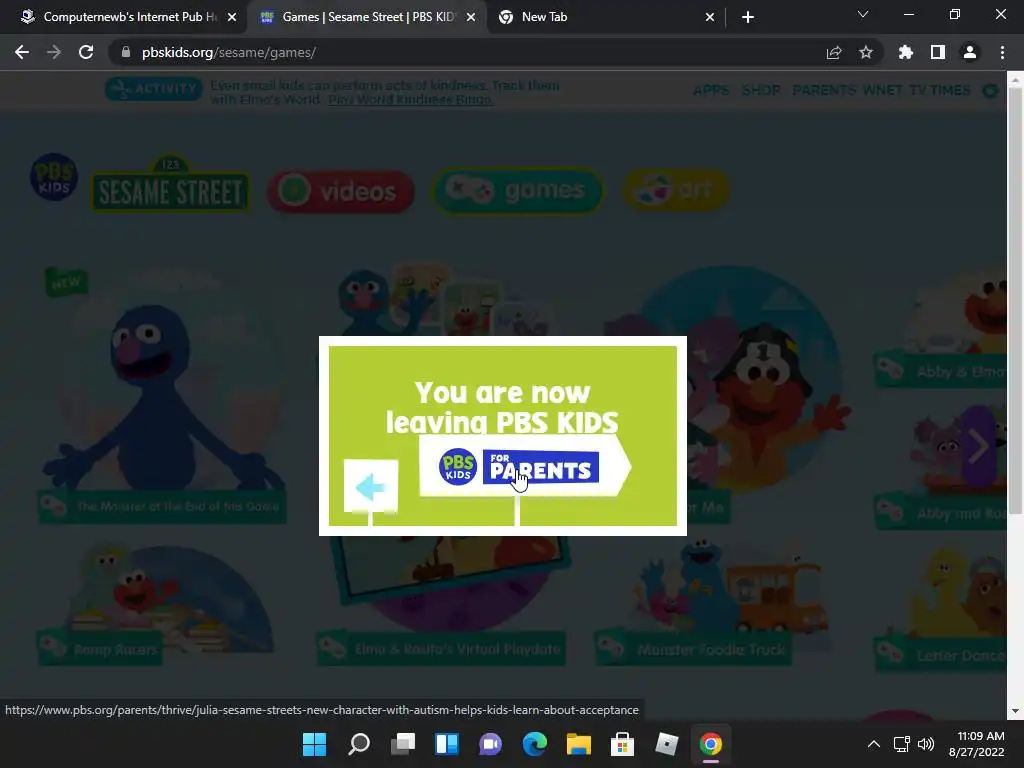Click the browser forward arrow
This screenshot has width=1024, height=768.
tap(54, 52)
